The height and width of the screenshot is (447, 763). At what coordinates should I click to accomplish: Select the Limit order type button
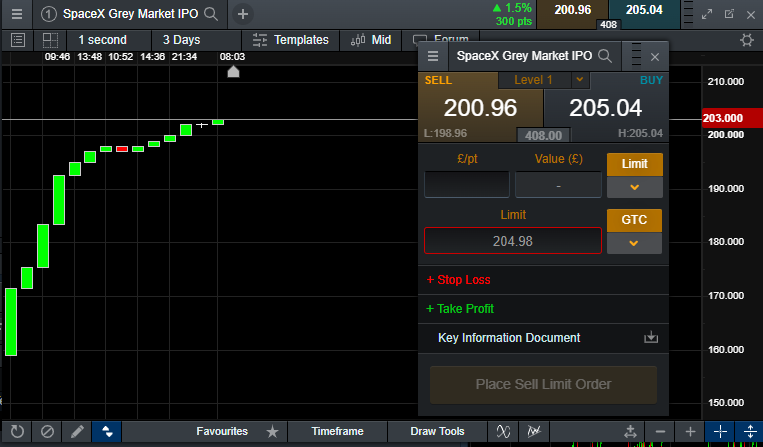click(x=635, y=164)
